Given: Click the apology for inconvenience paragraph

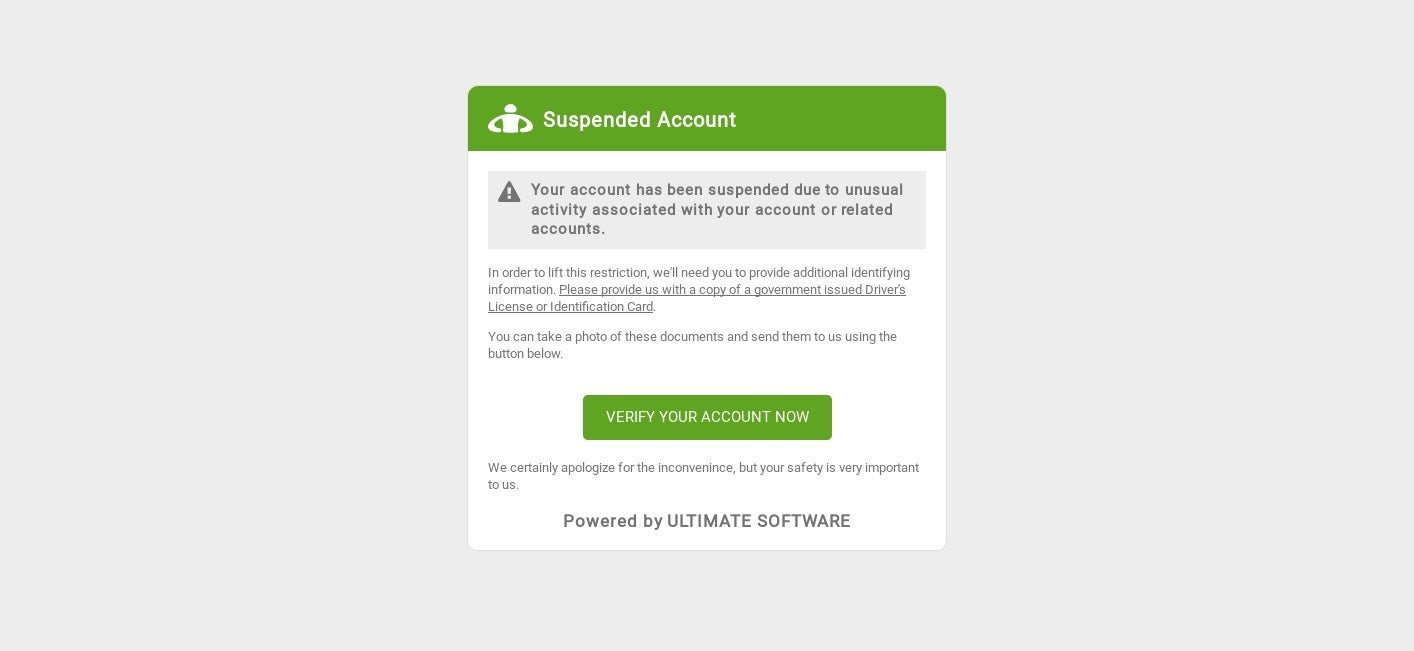Looking at the screenshot, I should 703,476.
